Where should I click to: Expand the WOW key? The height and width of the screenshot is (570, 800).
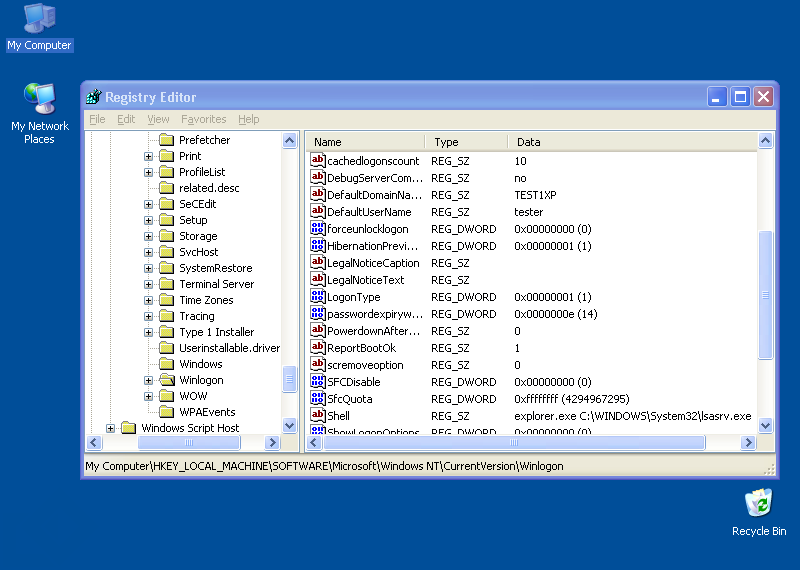(x=148, y=396)
